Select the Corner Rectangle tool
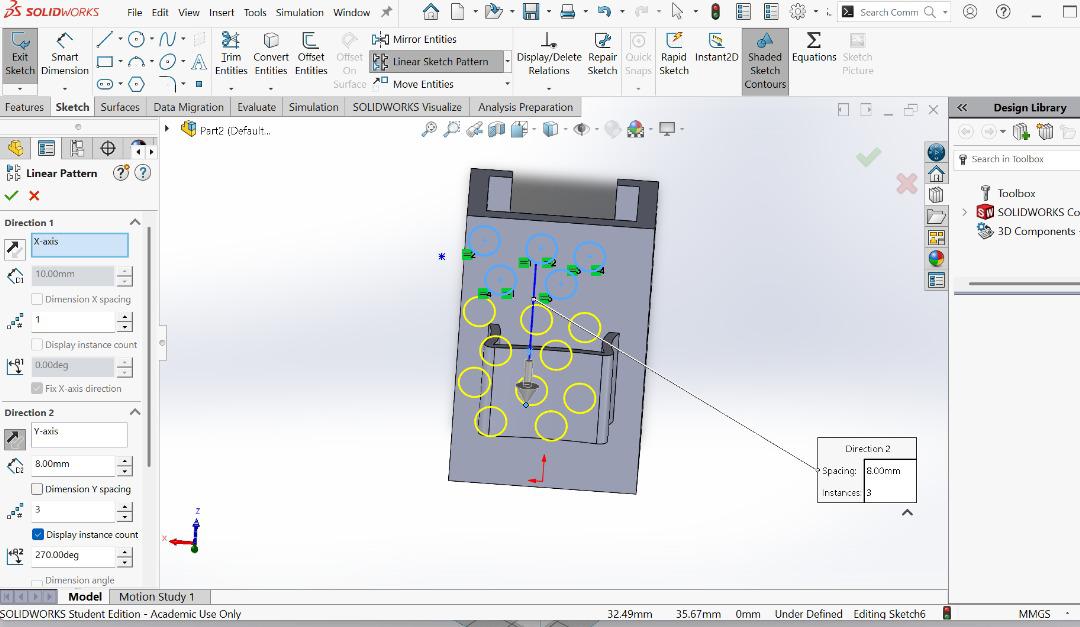The height and width of the screenshot is (627, 1080). tap(105, 62)
